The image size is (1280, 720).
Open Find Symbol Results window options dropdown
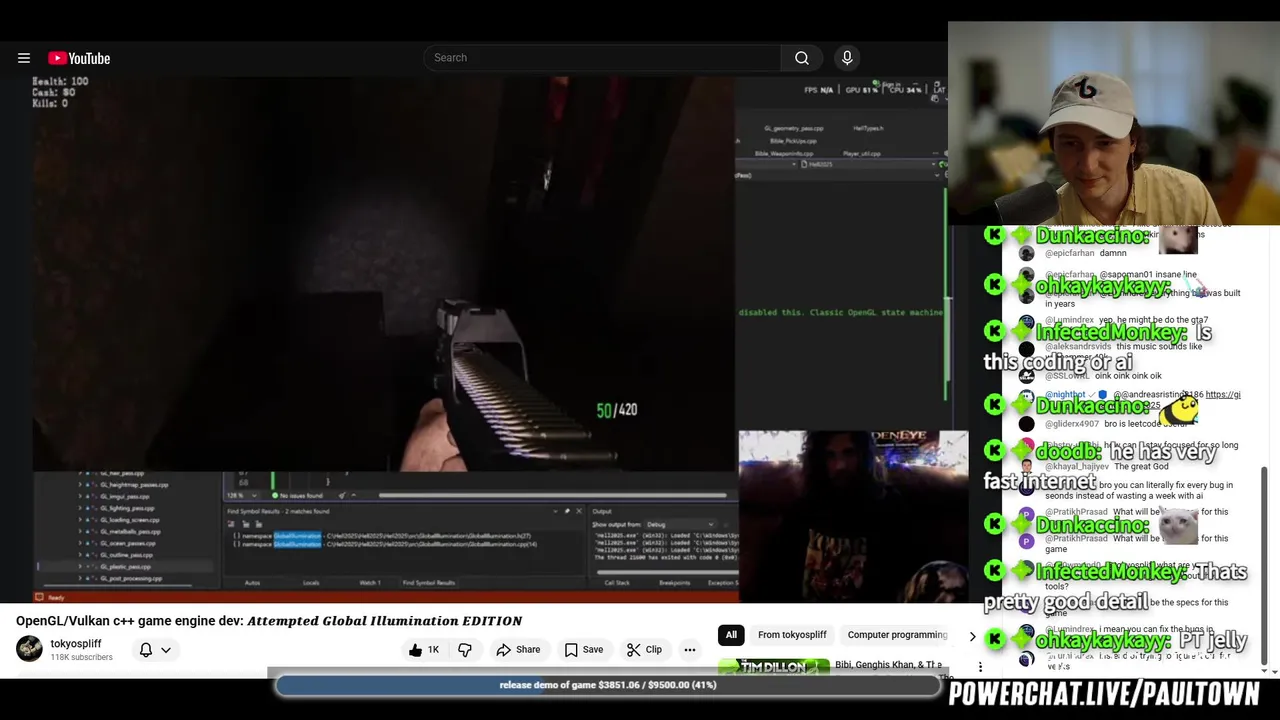(555, 511)
